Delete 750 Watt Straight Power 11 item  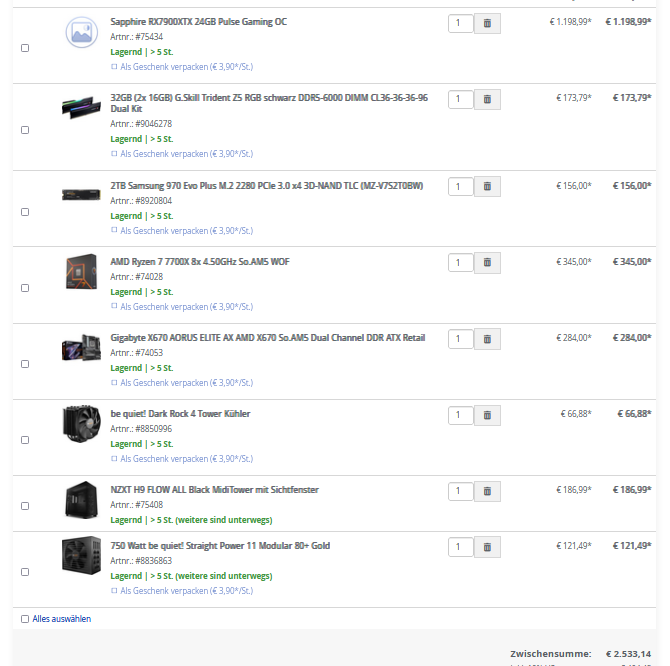point(487,547)
